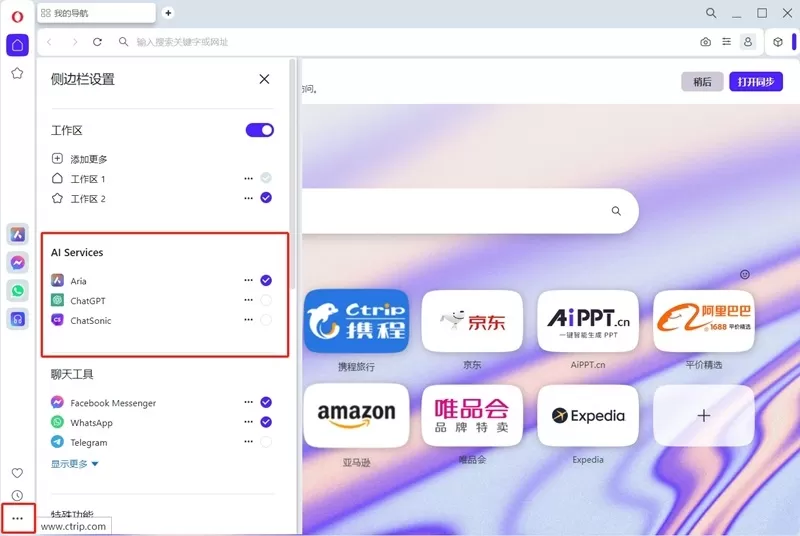Click the AI Services heading
800x536 pixels.
77,252
